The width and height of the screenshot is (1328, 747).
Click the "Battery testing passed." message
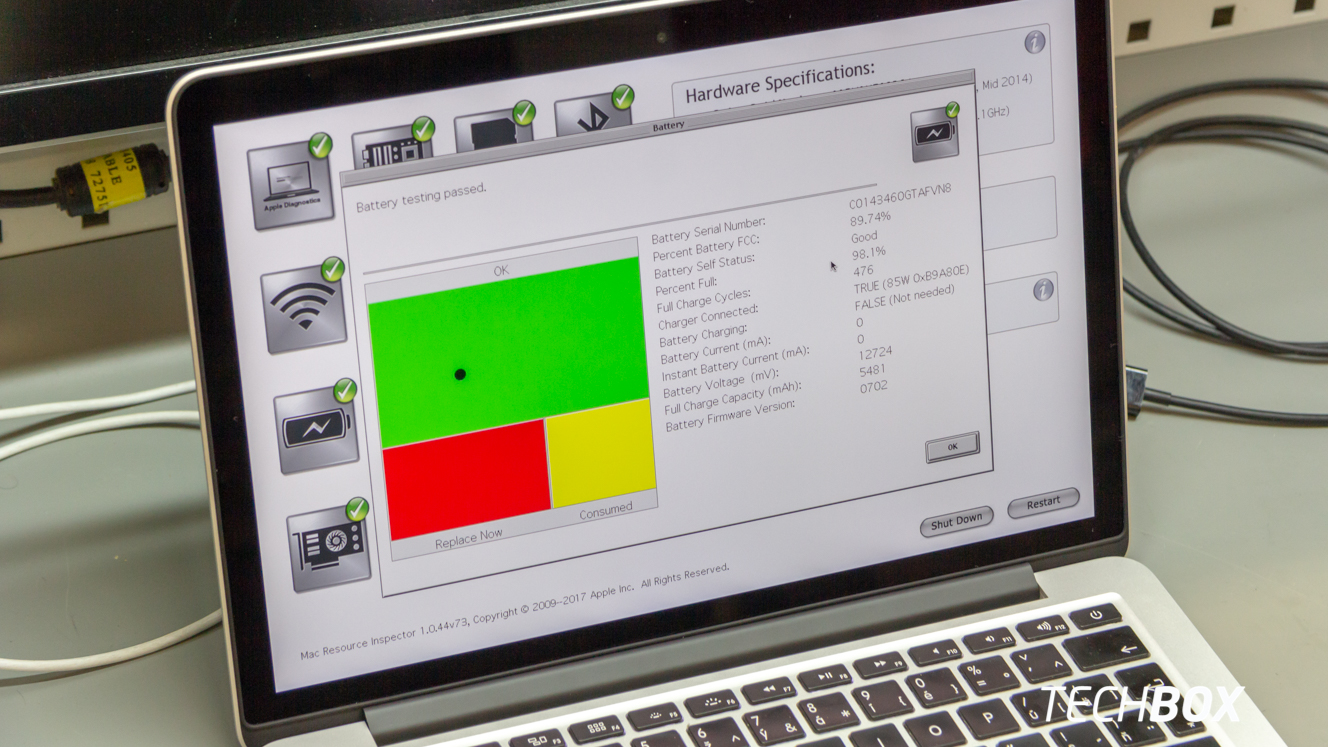[421, 197]
